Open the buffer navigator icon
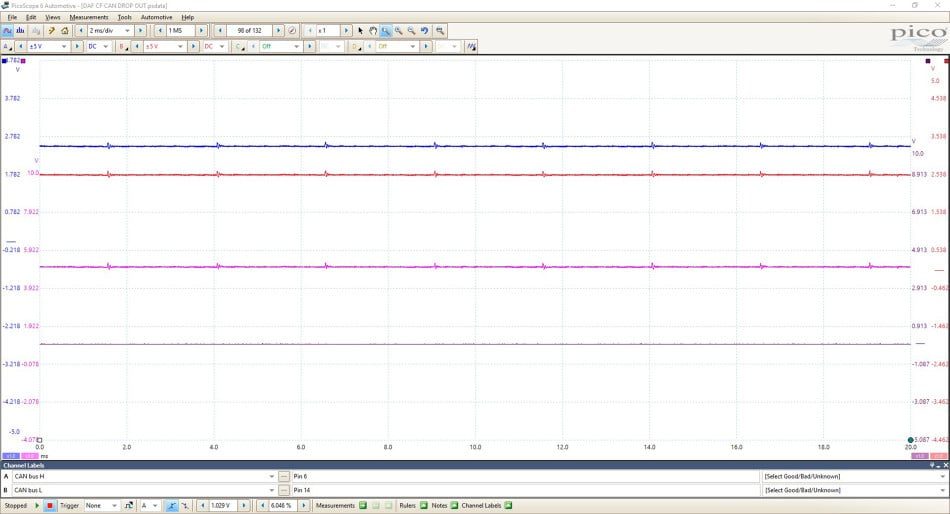The width and height of the screenshot is (950, 514). 292,30
